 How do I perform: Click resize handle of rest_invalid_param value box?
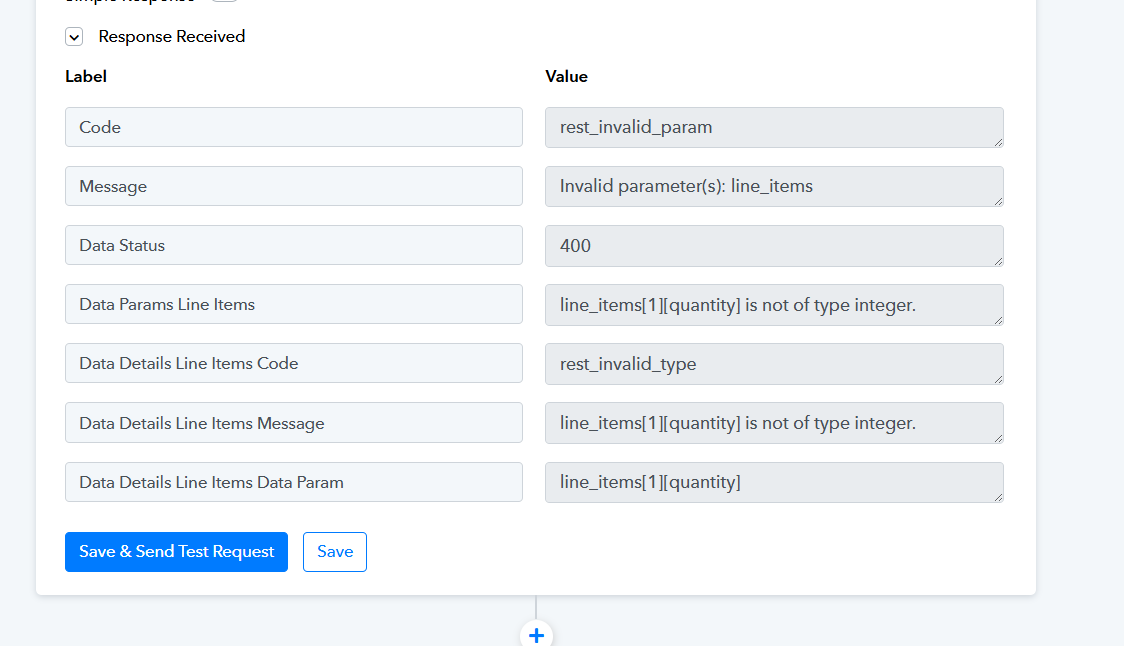click(998, 142)
